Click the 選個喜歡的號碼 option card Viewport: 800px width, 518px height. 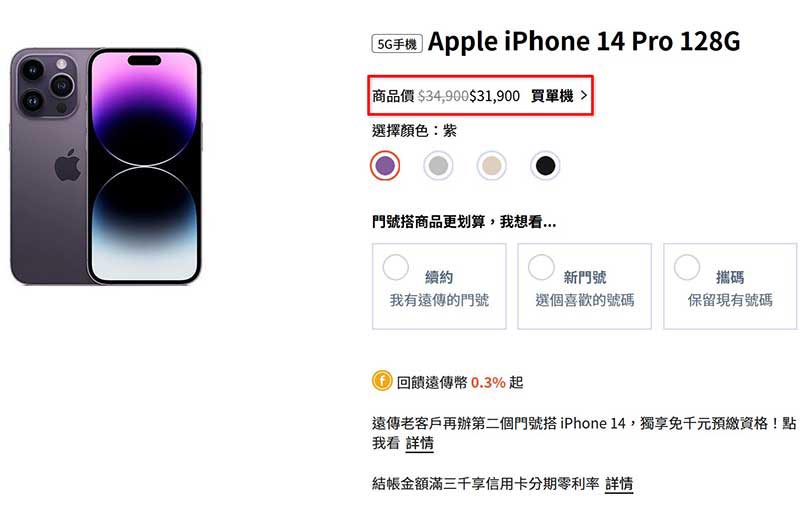585,286
